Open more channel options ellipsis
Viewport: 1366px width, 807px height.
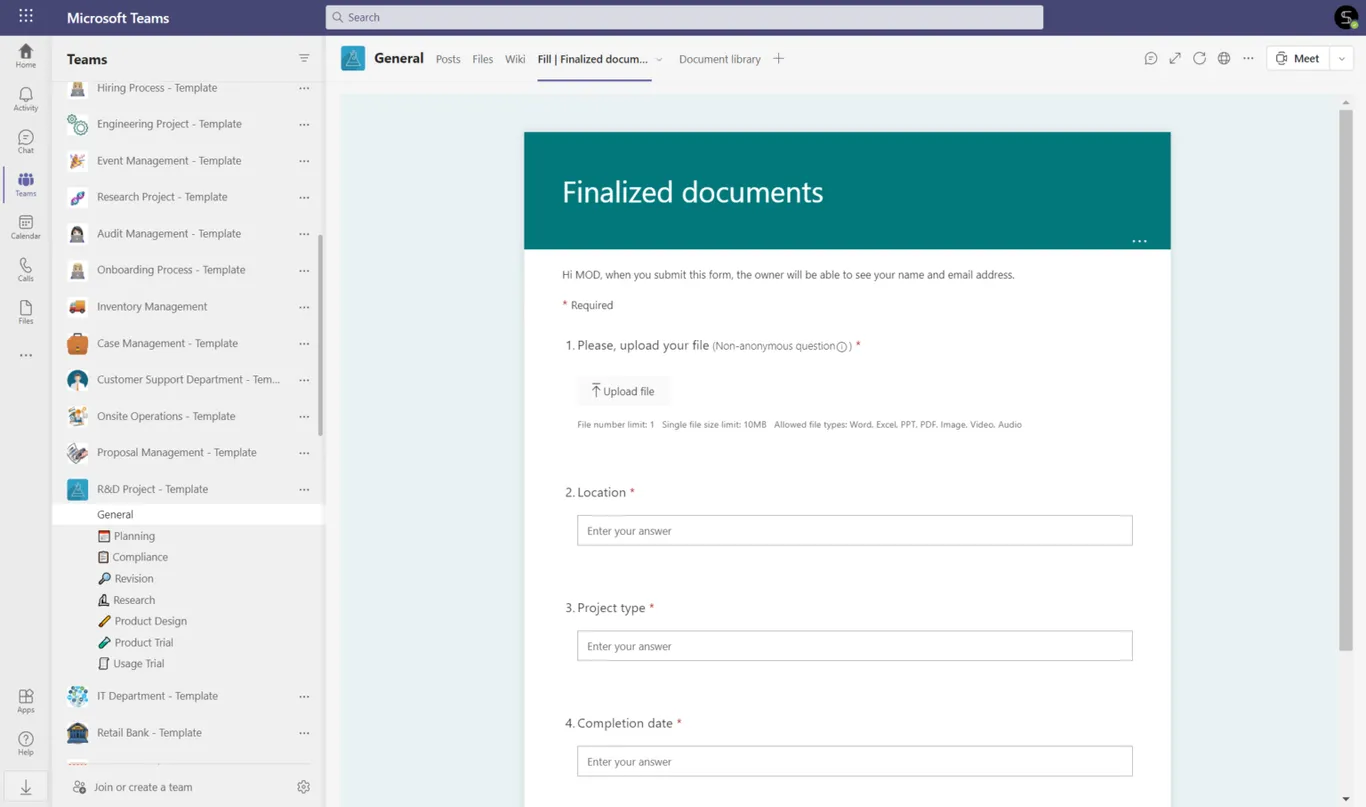tap(1248, 58)
